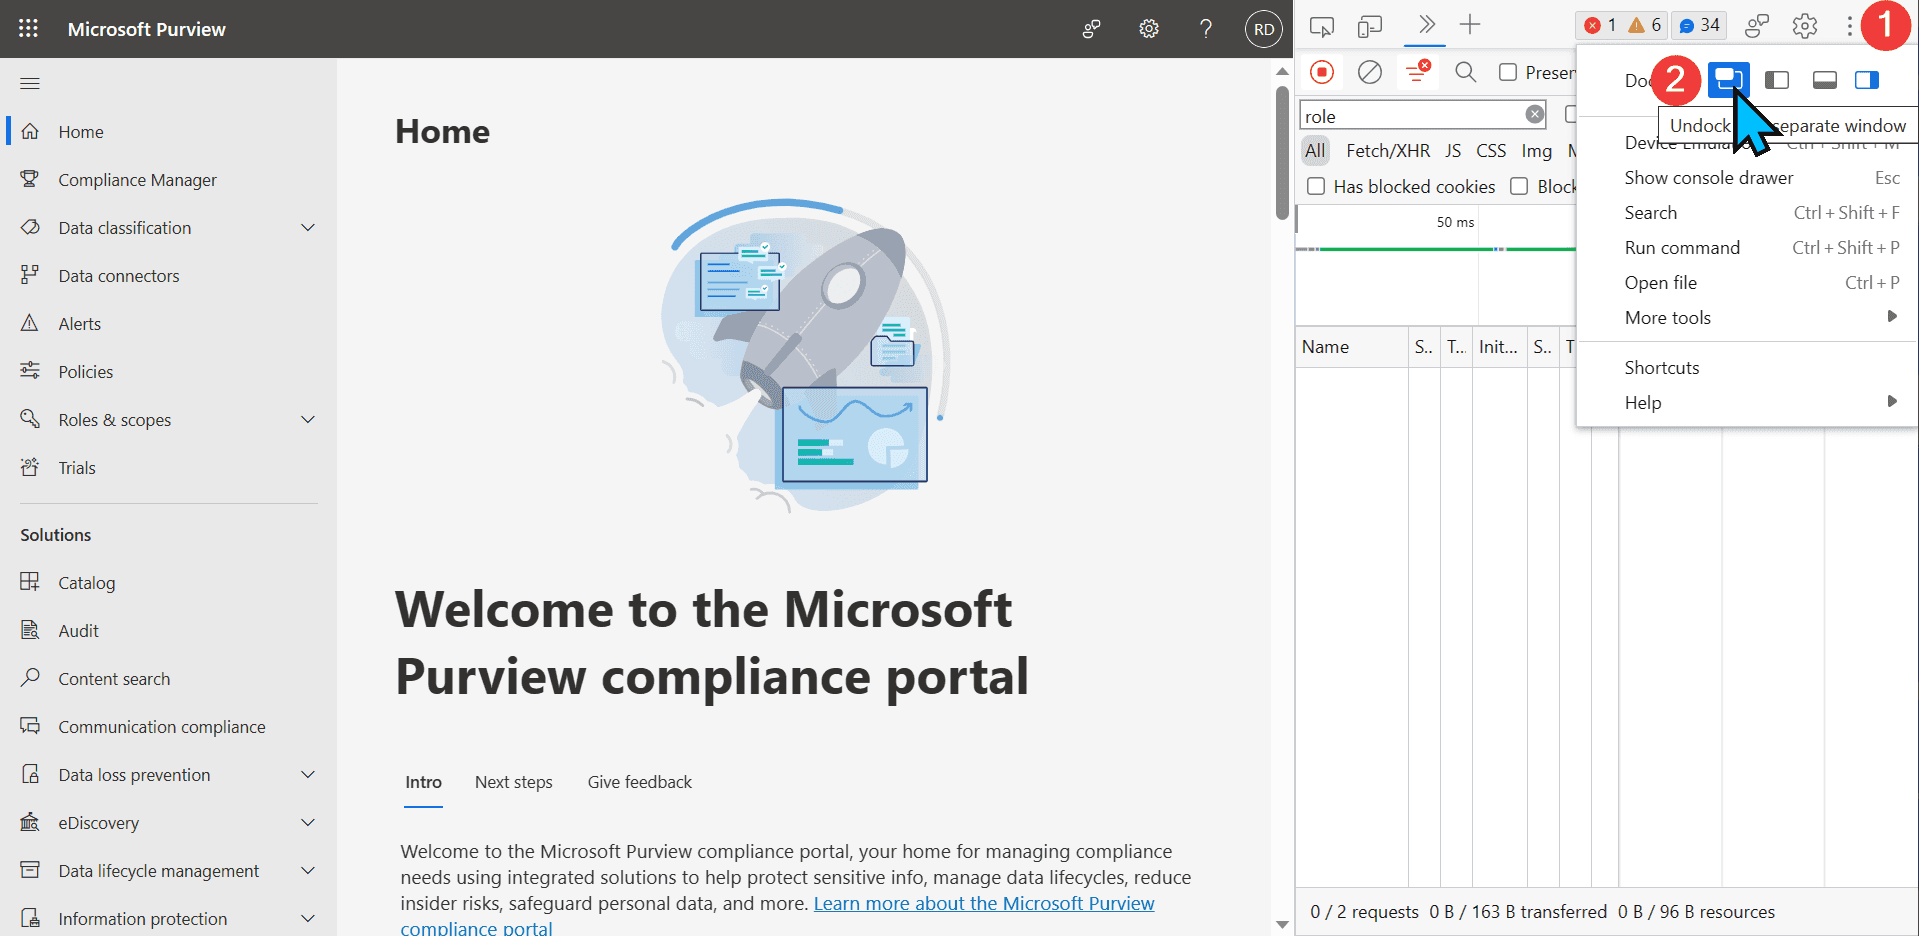Select the All request type filter
The image size is (1919, 936).
(x=1315, y=151)
